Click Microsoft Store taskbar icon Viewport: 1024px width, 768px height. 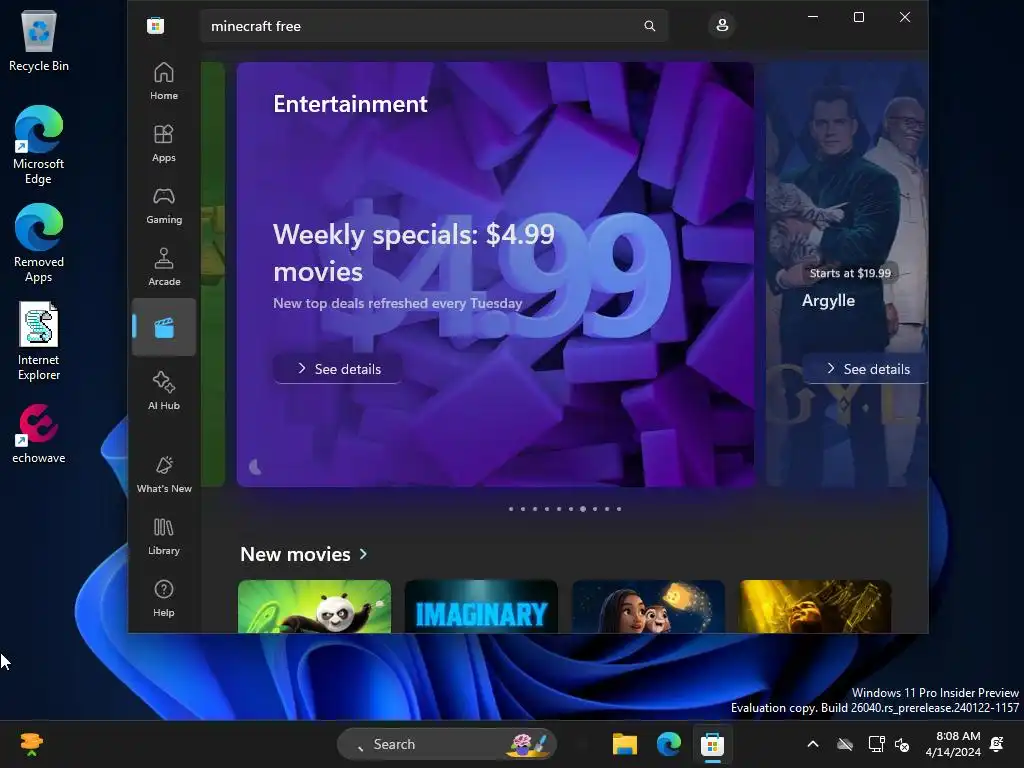coord(712,744)
